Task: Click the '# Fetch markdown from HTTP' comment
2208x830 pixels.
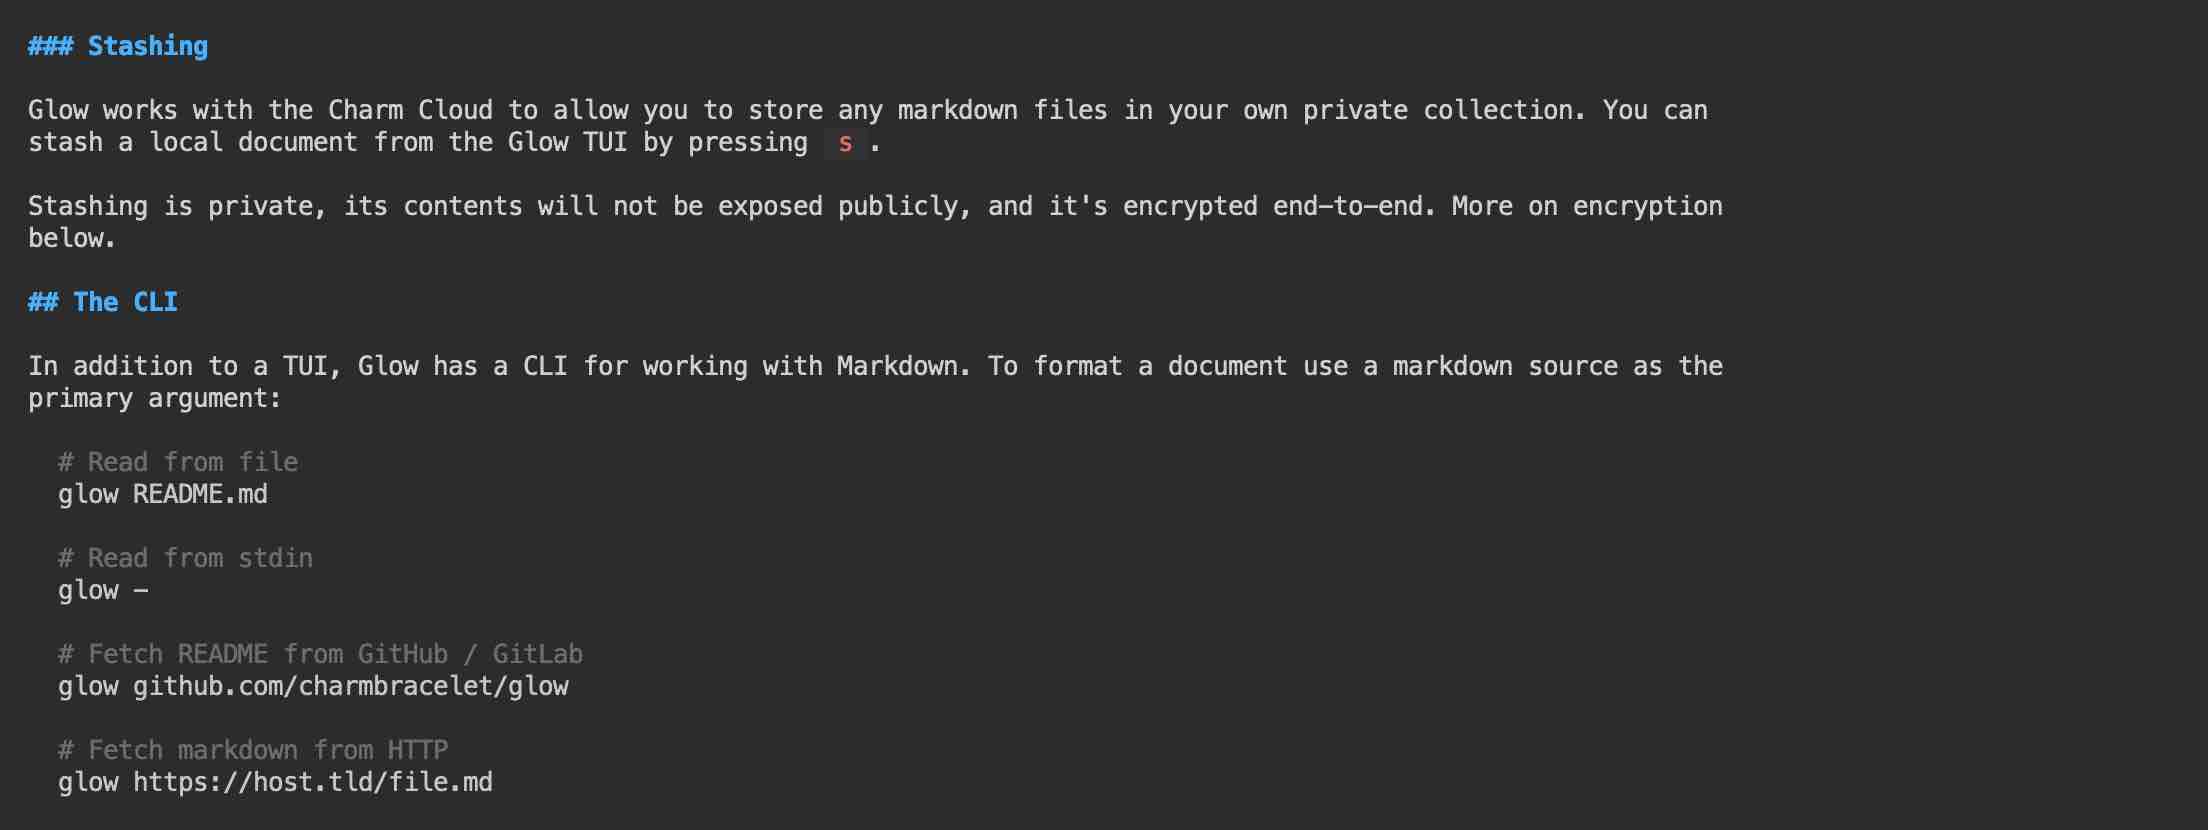Action: coord(253,750)
